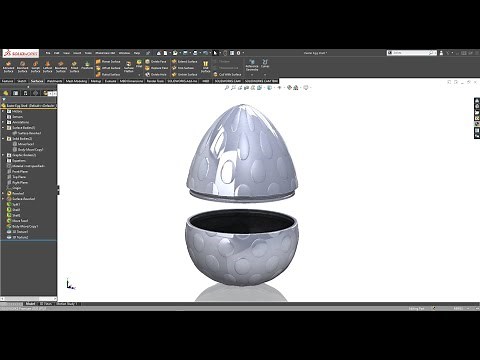This screenshot has height=360, width=480.
Task: Open the Help menu
Action: [137, 53]
